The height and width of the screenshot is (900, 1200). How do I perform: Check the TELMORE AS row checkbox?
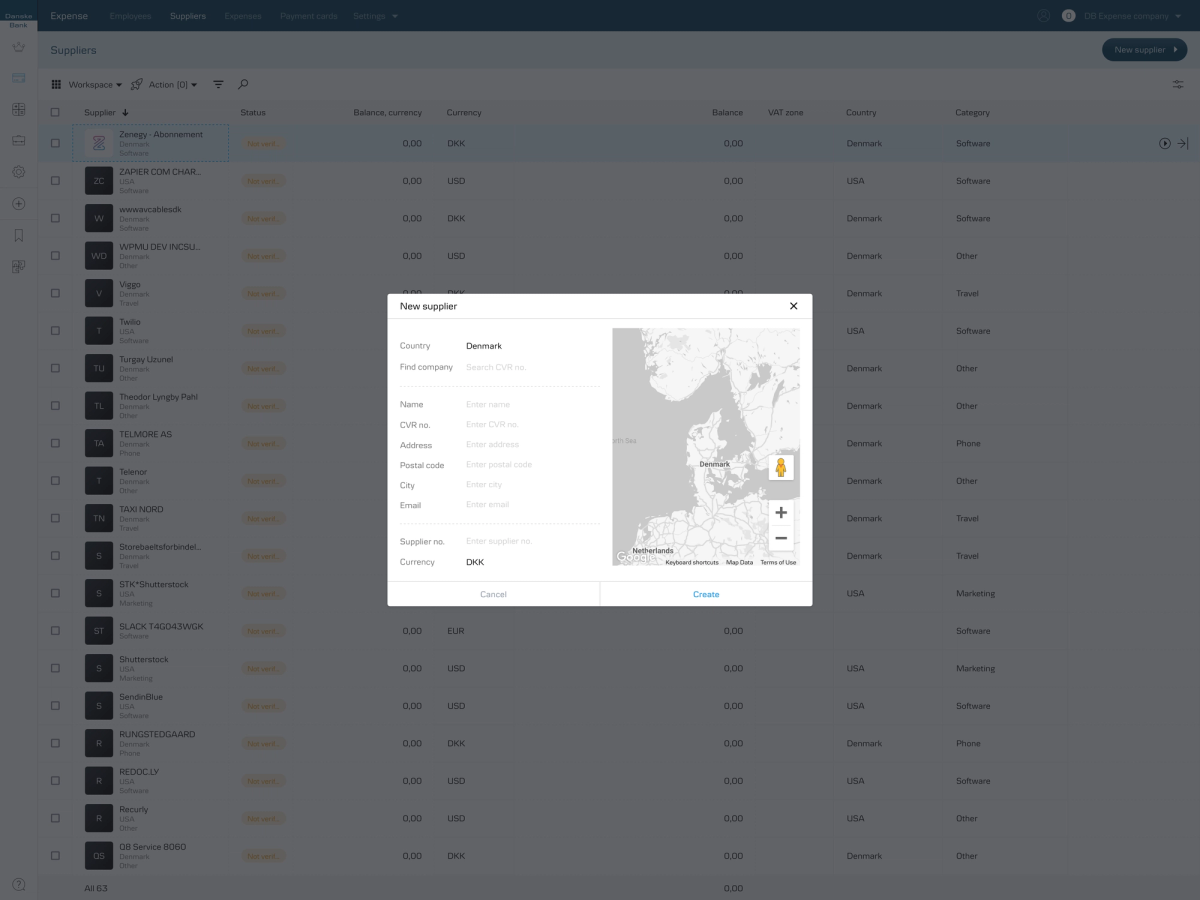(55, 444)
